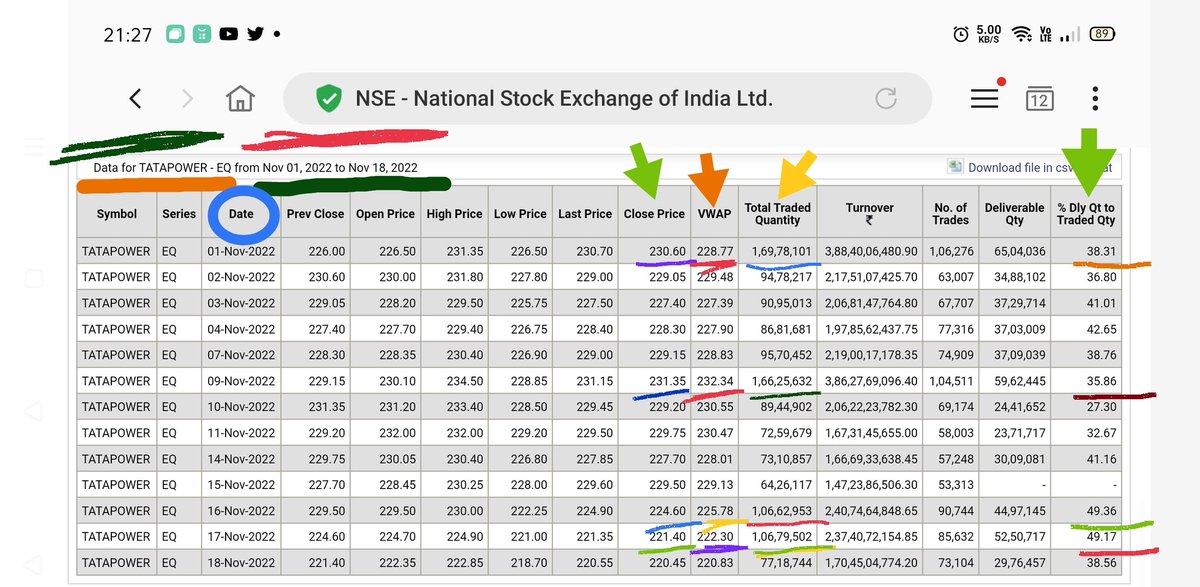Screen dimensions: 1200x587
Task: Select the 14-Nov-2022 date cell
Action: (241, 459)
